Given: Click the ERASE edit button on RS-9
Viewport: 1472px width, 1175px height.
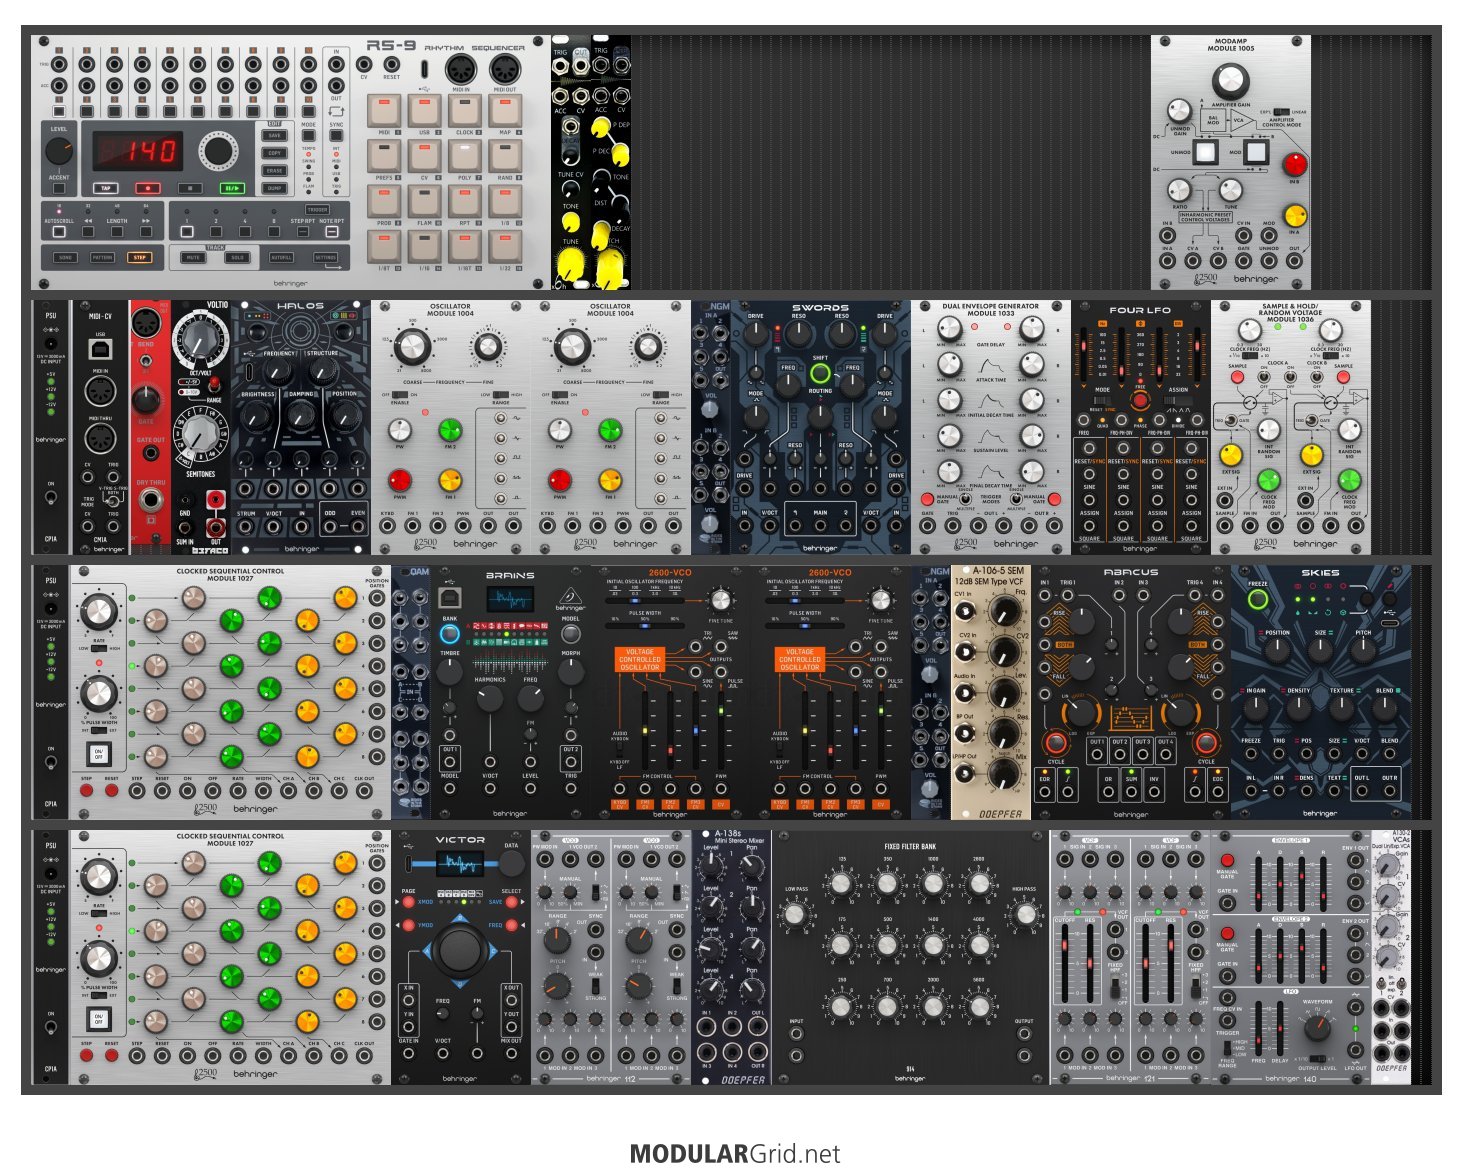Looking at the screenshot, I should (275, 171).
